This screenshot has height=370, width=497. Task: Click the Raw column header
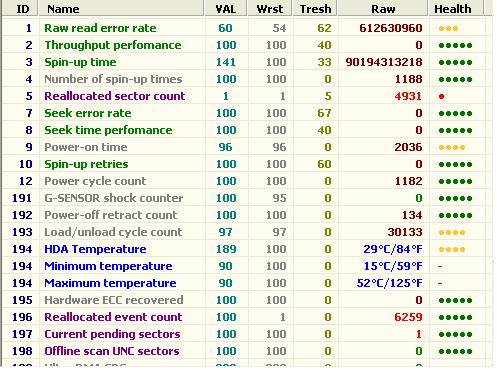[x=383, y=9]
